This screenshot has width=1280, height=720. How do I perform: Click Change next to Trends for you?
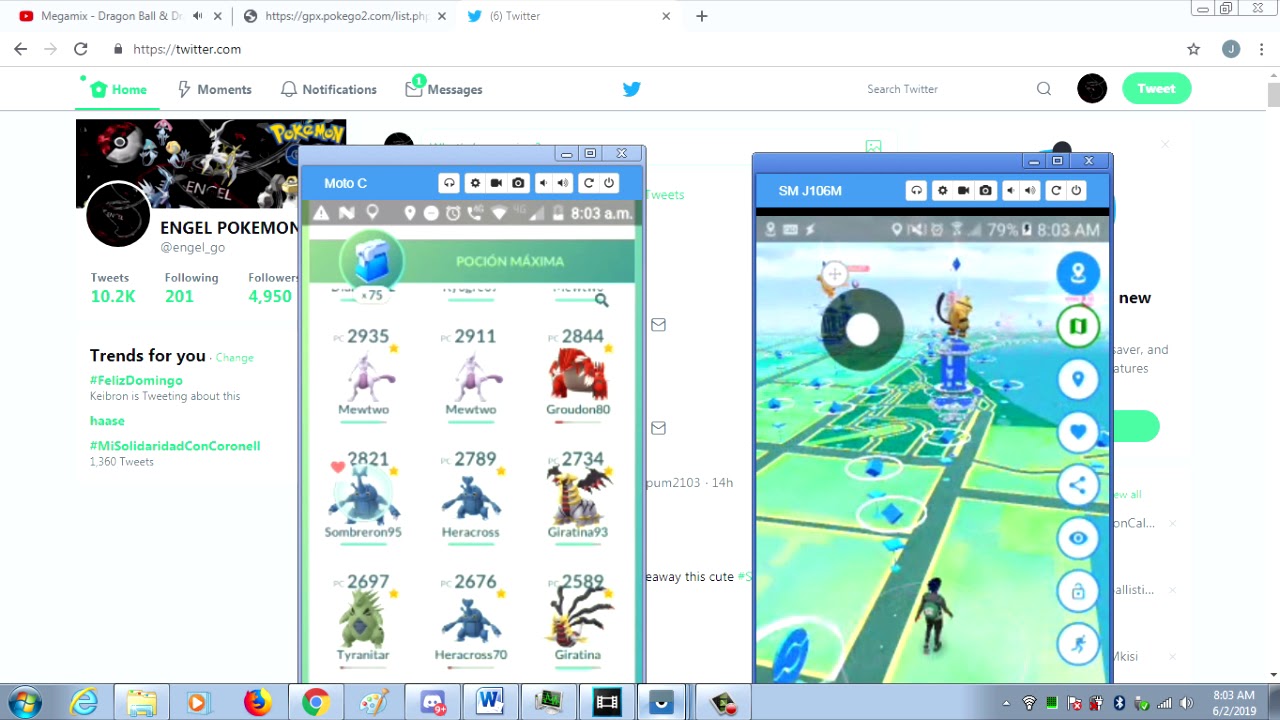click(235, 357)
